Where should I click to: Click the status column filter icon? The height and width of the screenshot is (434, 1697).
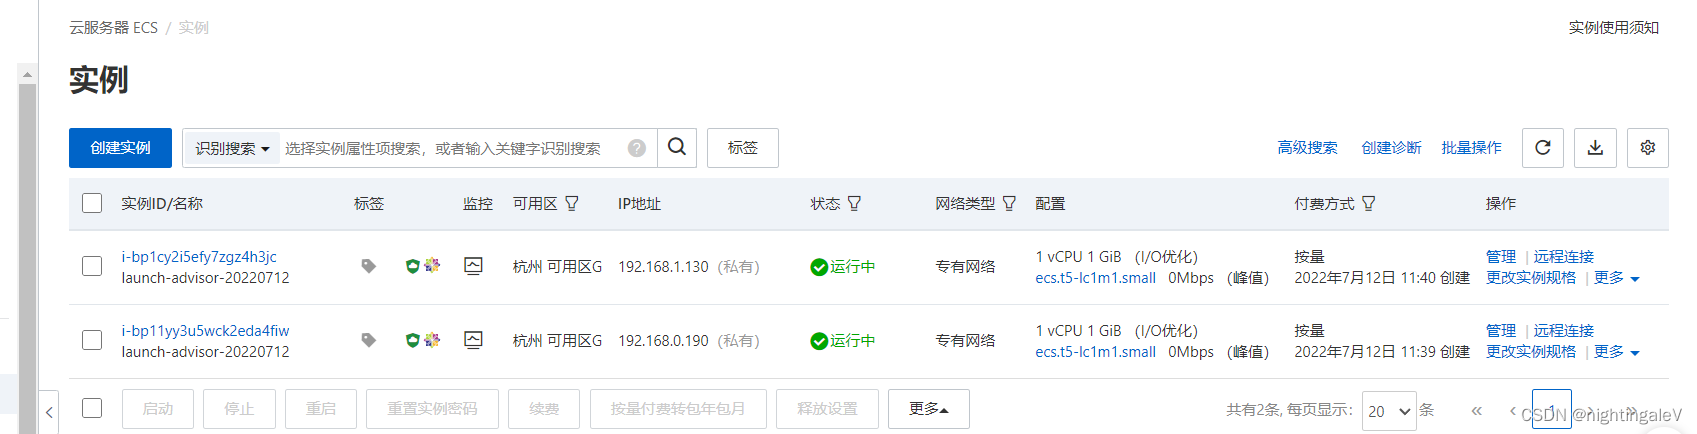coord(854,203)
